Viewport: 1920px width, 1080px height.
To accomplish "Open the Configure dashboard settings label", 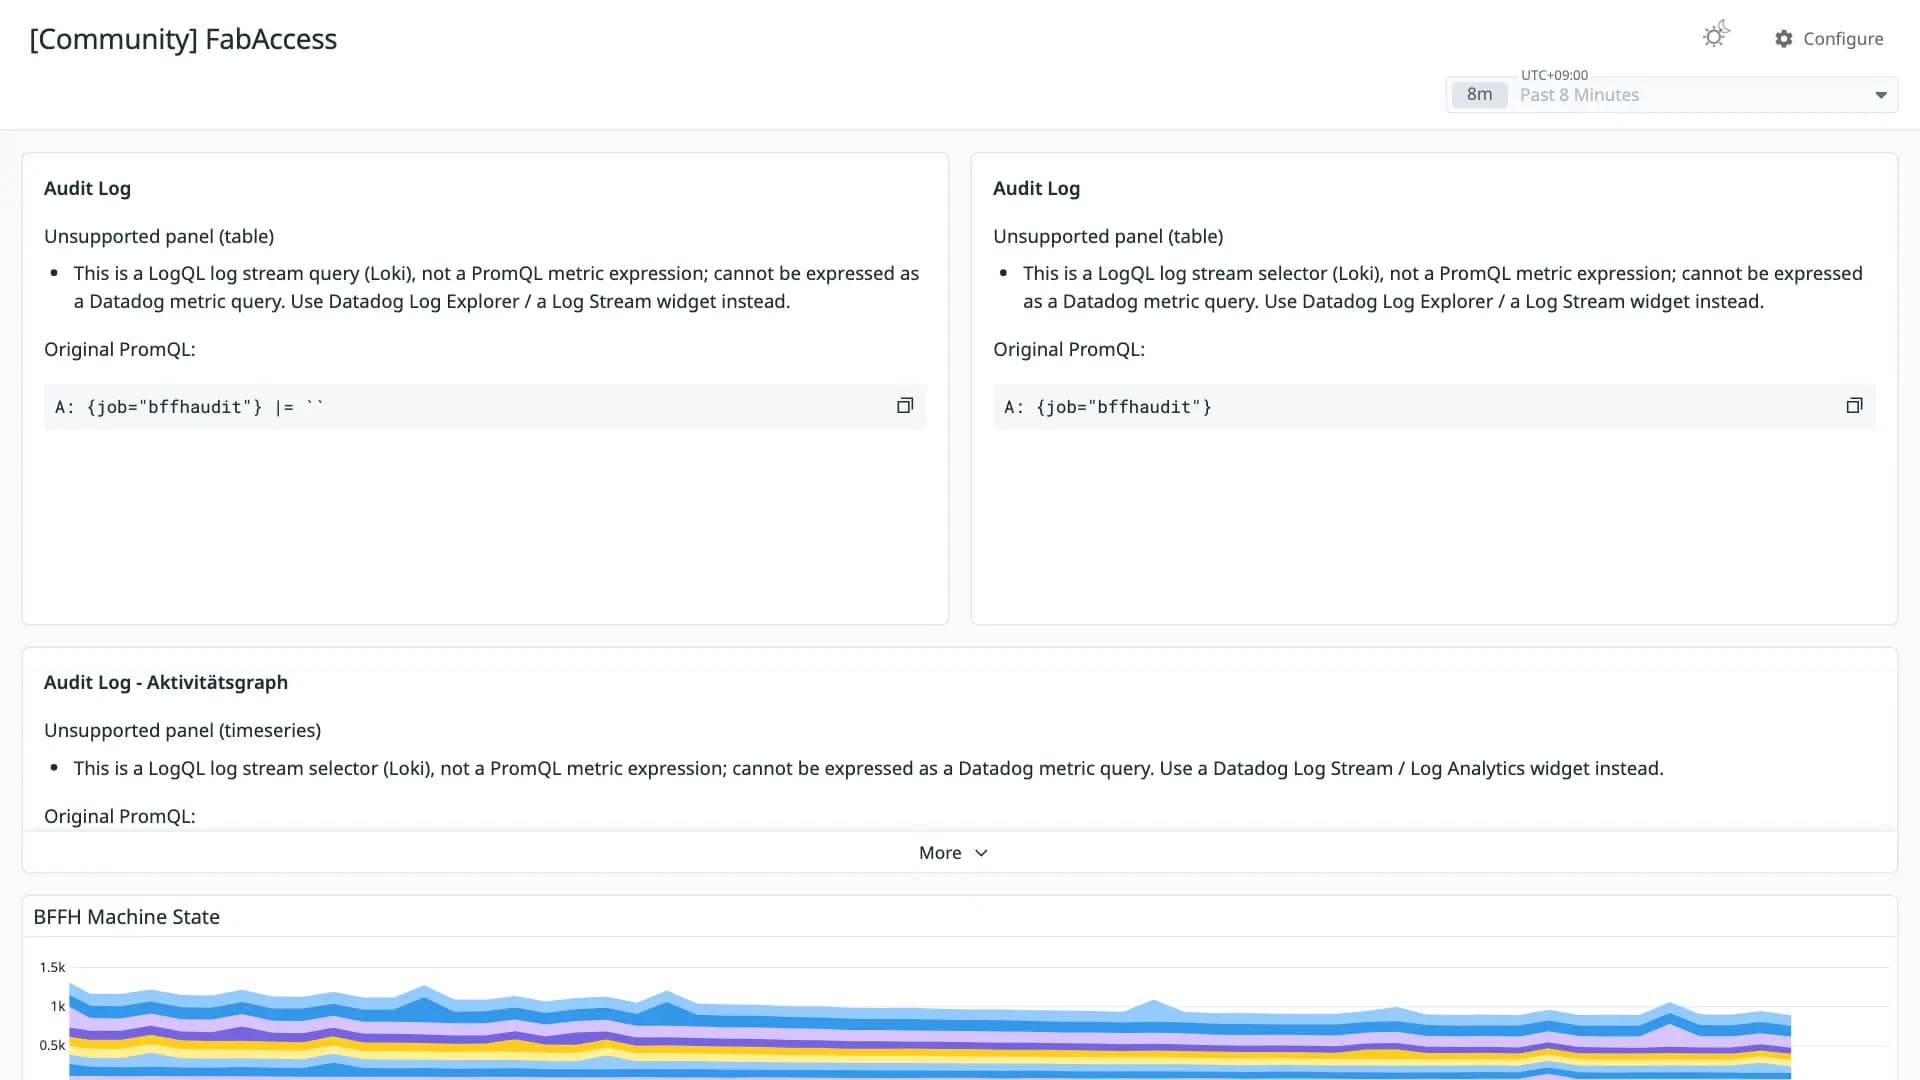I will point(1843,39).
